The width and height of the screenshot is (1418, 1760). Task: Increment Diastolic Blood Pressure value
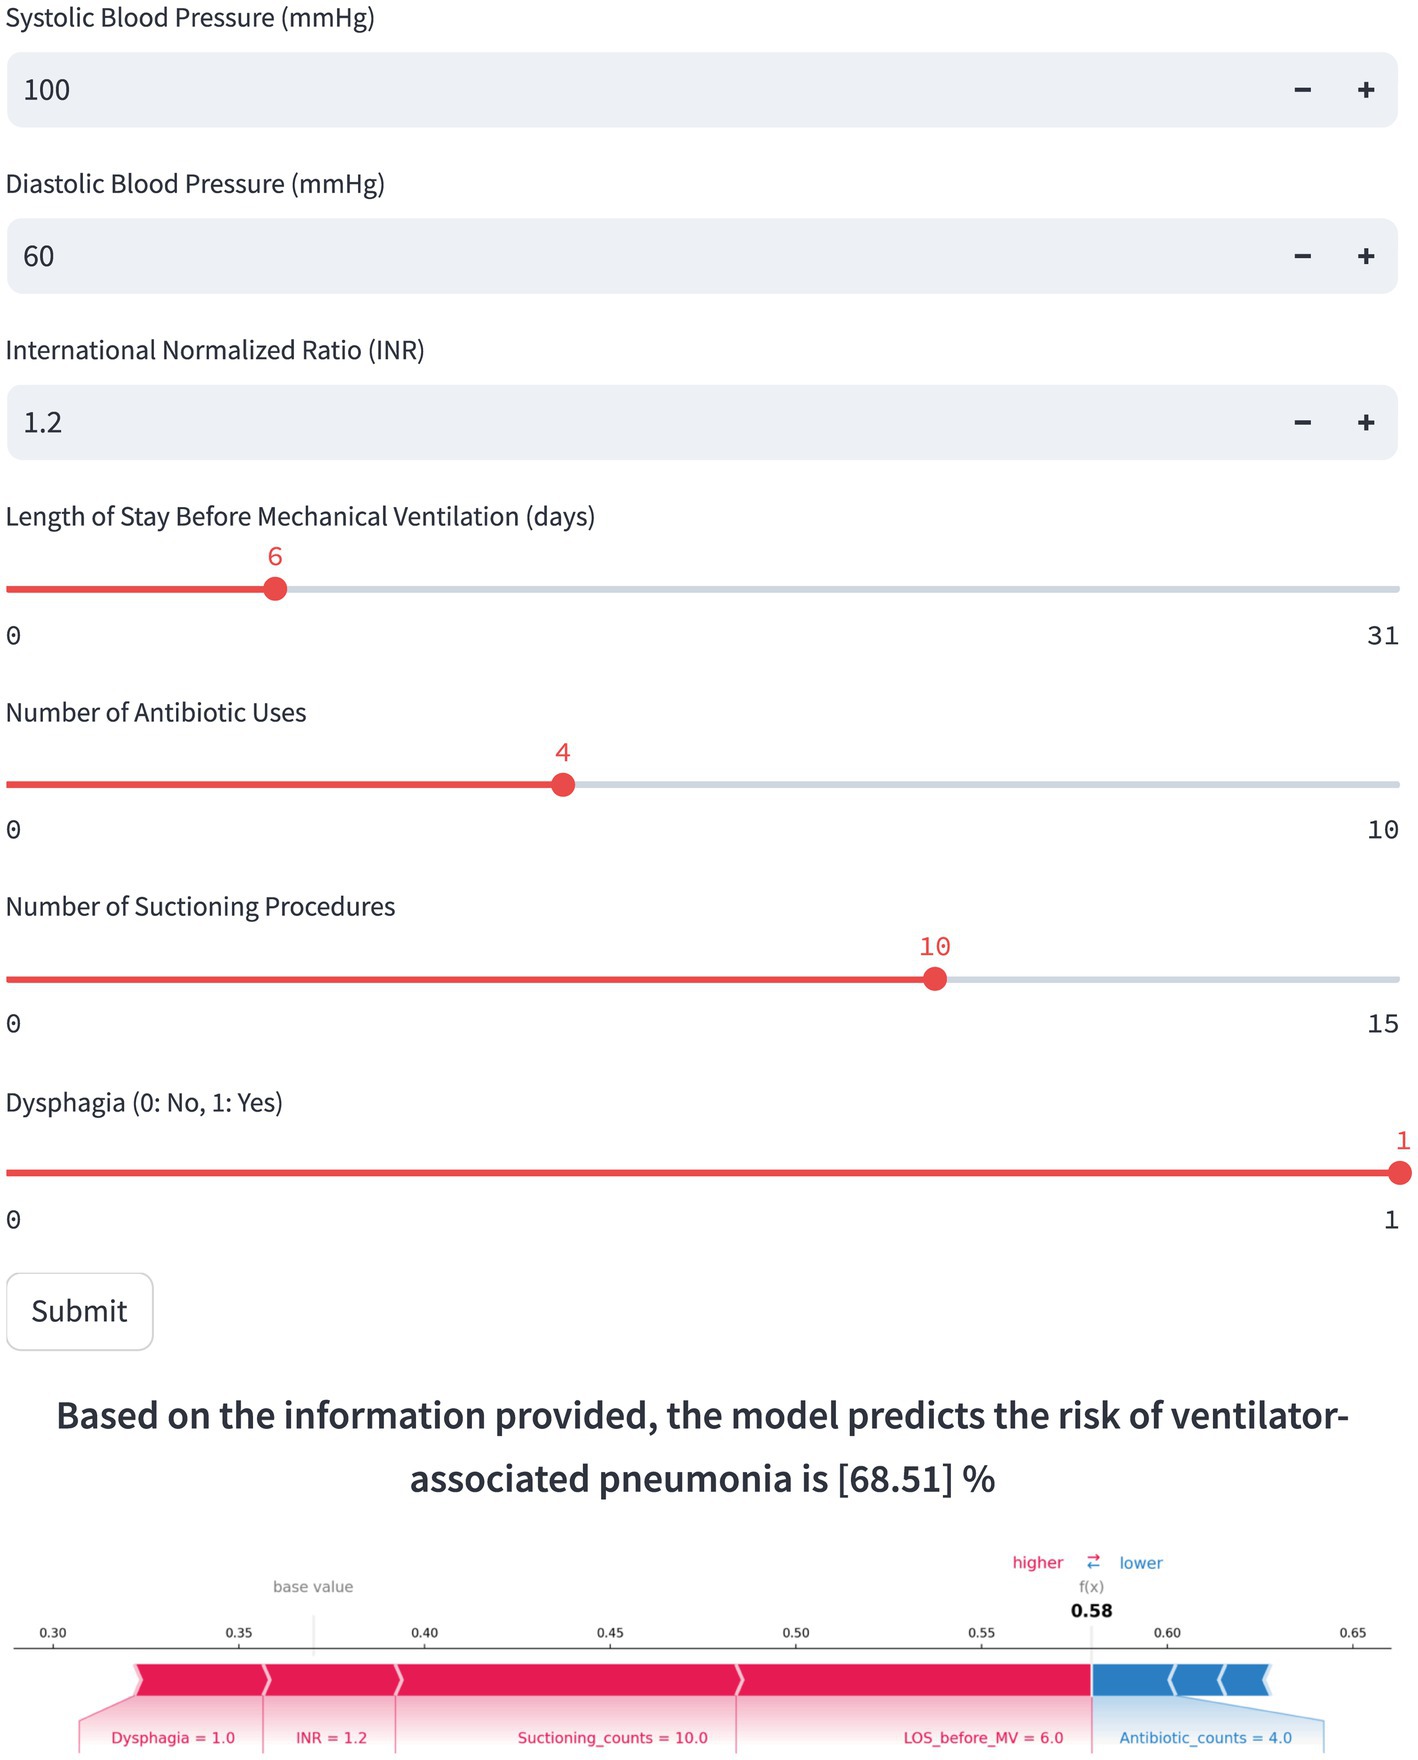click(1366, 256)
